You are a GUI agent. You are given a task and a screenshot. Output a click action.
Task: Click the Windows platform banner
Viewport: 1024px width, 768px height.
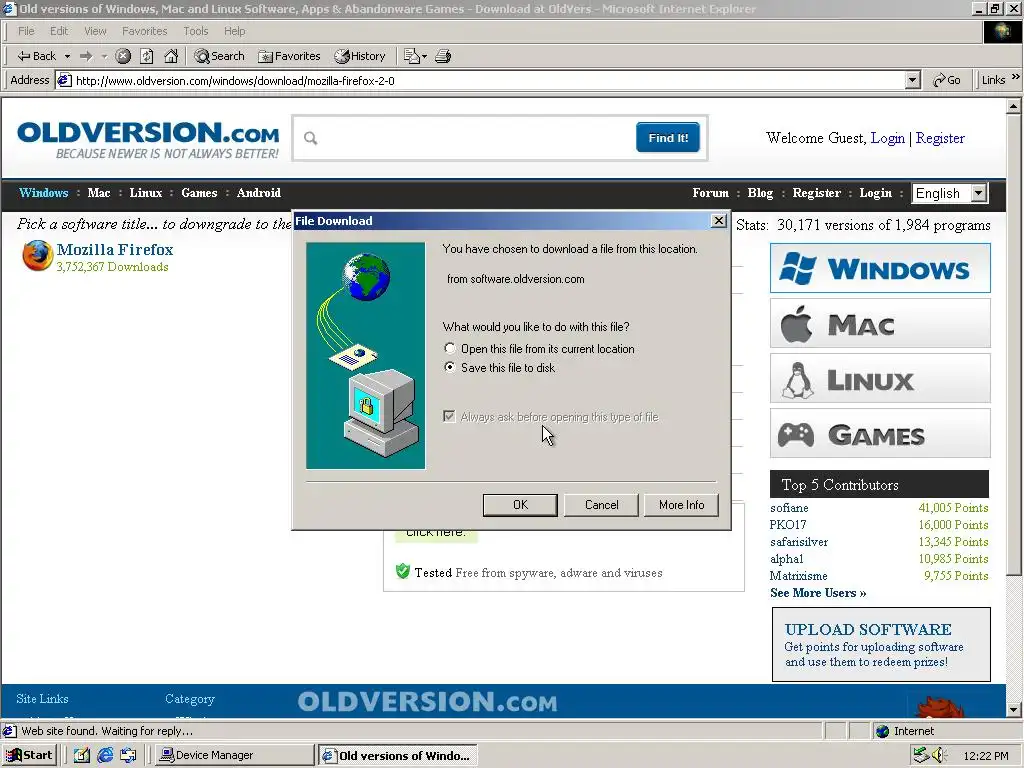pos(880,268)
